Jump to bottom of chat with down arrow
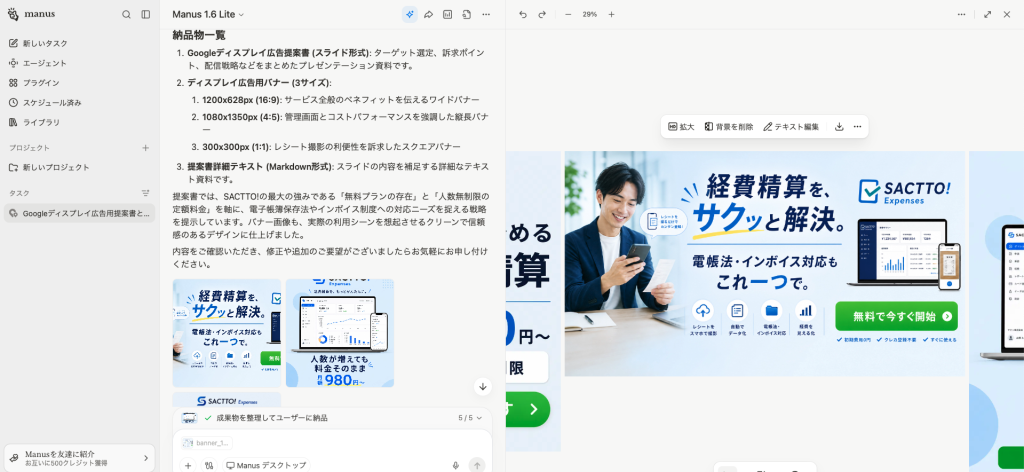 (483, 386)
